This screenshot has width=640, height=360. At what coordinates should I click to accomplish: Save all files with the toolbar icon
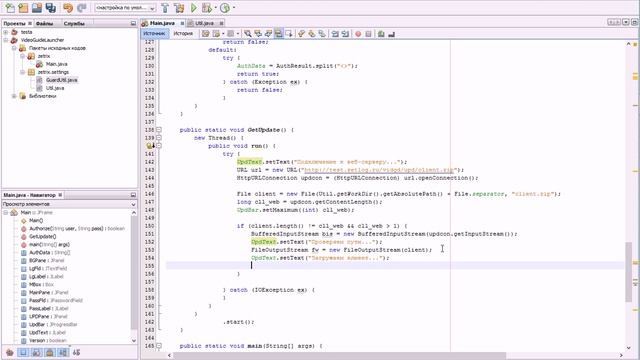point(51,7)
